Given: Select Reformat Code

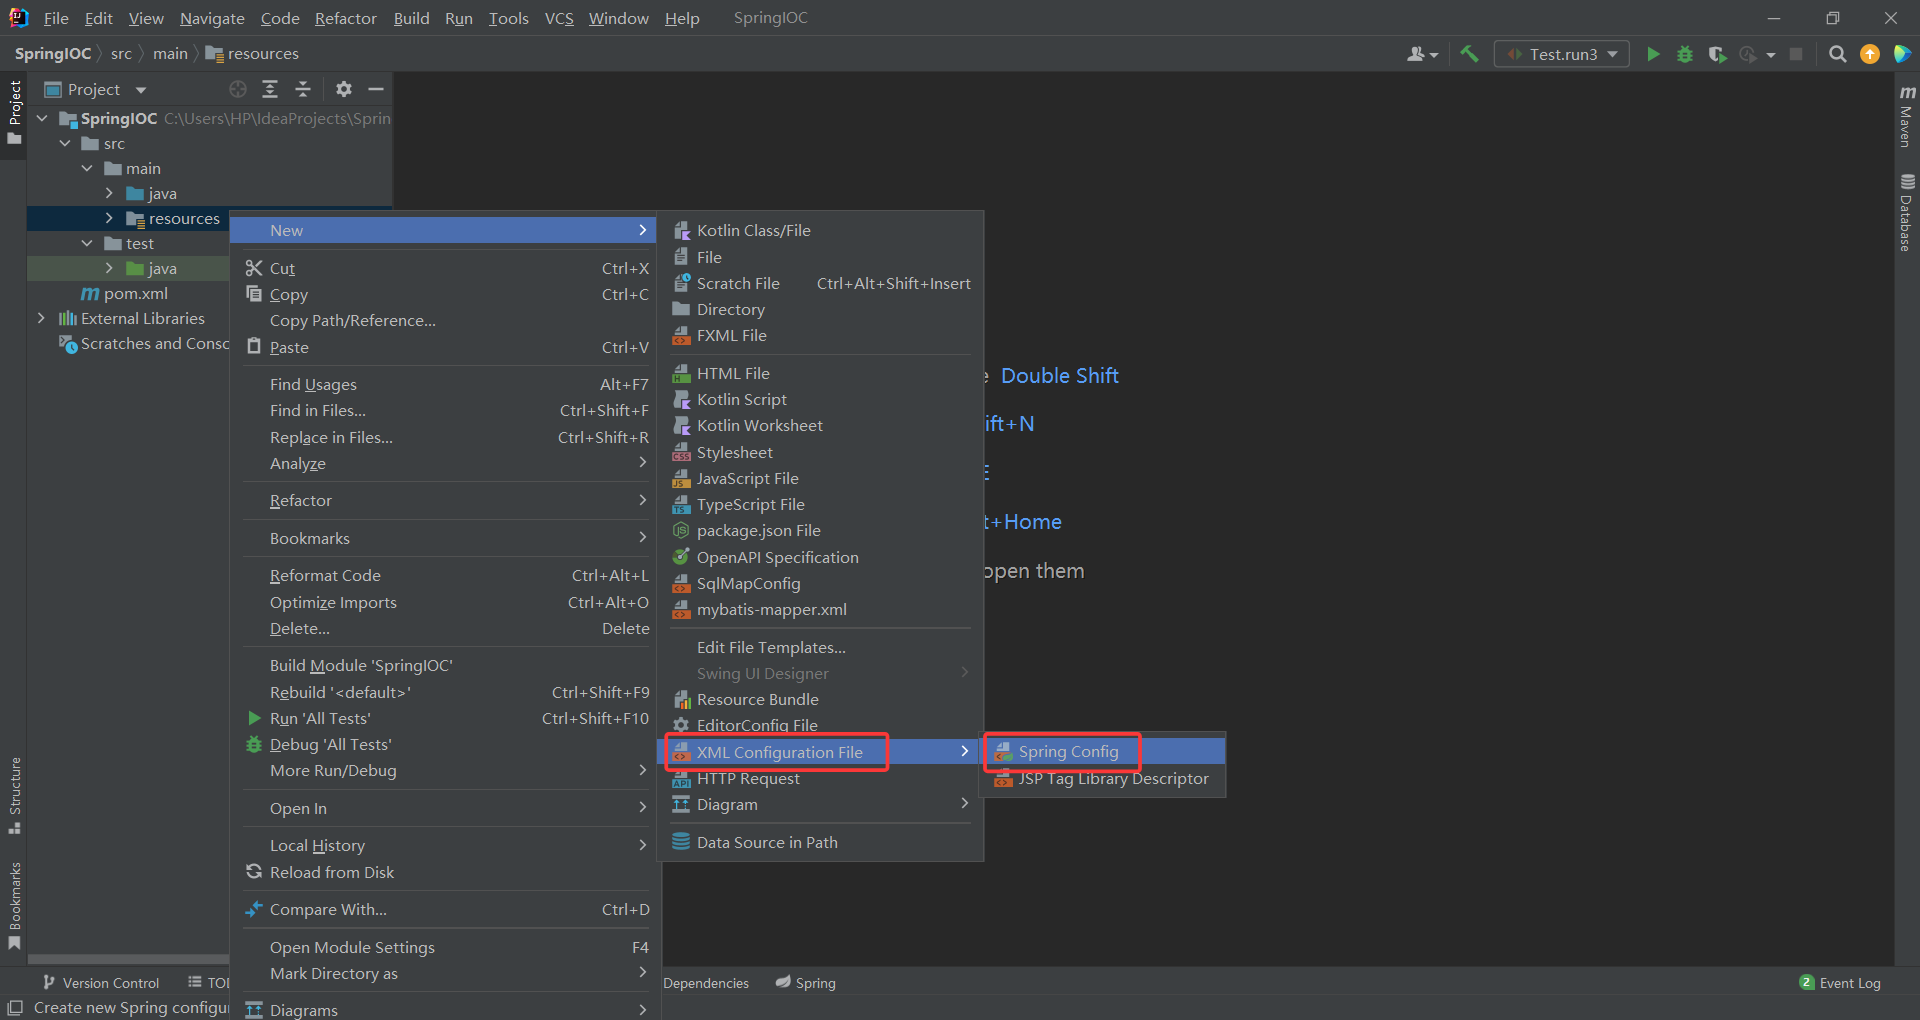Looking at the screenshot, I should pyautogui.click(x=445, y=575).
